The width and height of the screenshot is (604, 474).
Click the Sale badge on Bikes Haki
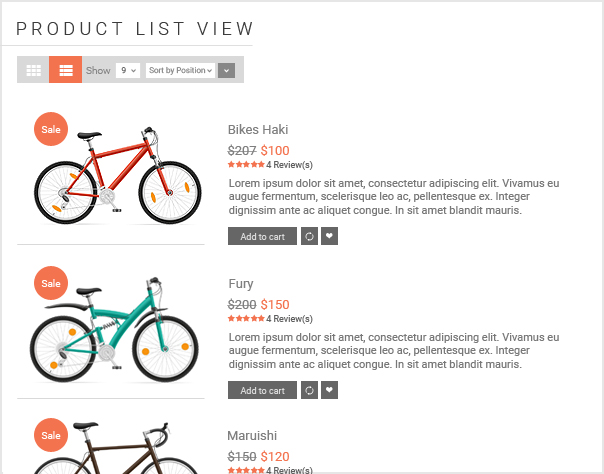(51, 130)
